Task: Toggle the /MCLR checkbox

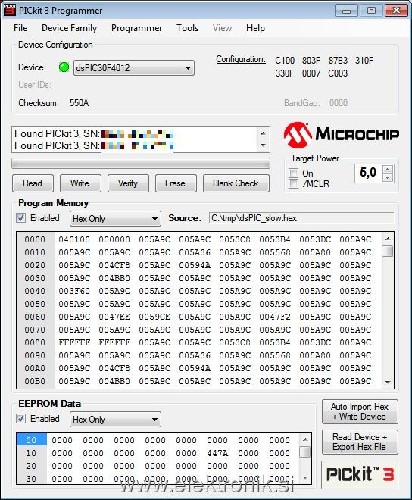Action: [293, 183]
